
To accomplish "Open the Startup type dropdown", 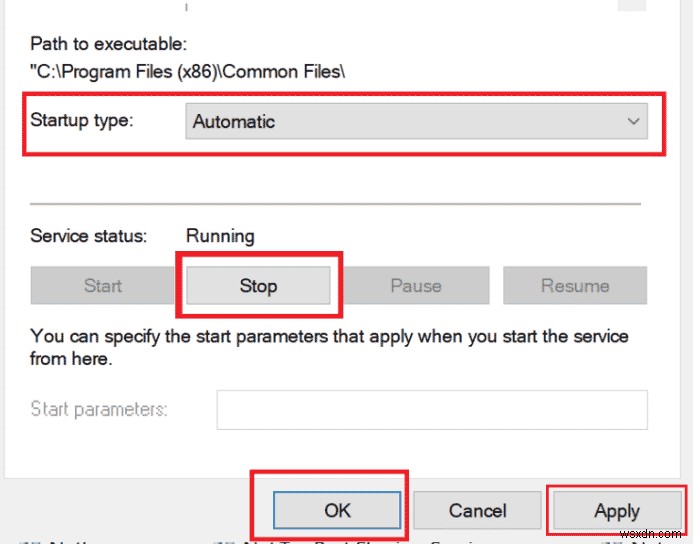I will (416, 121).
